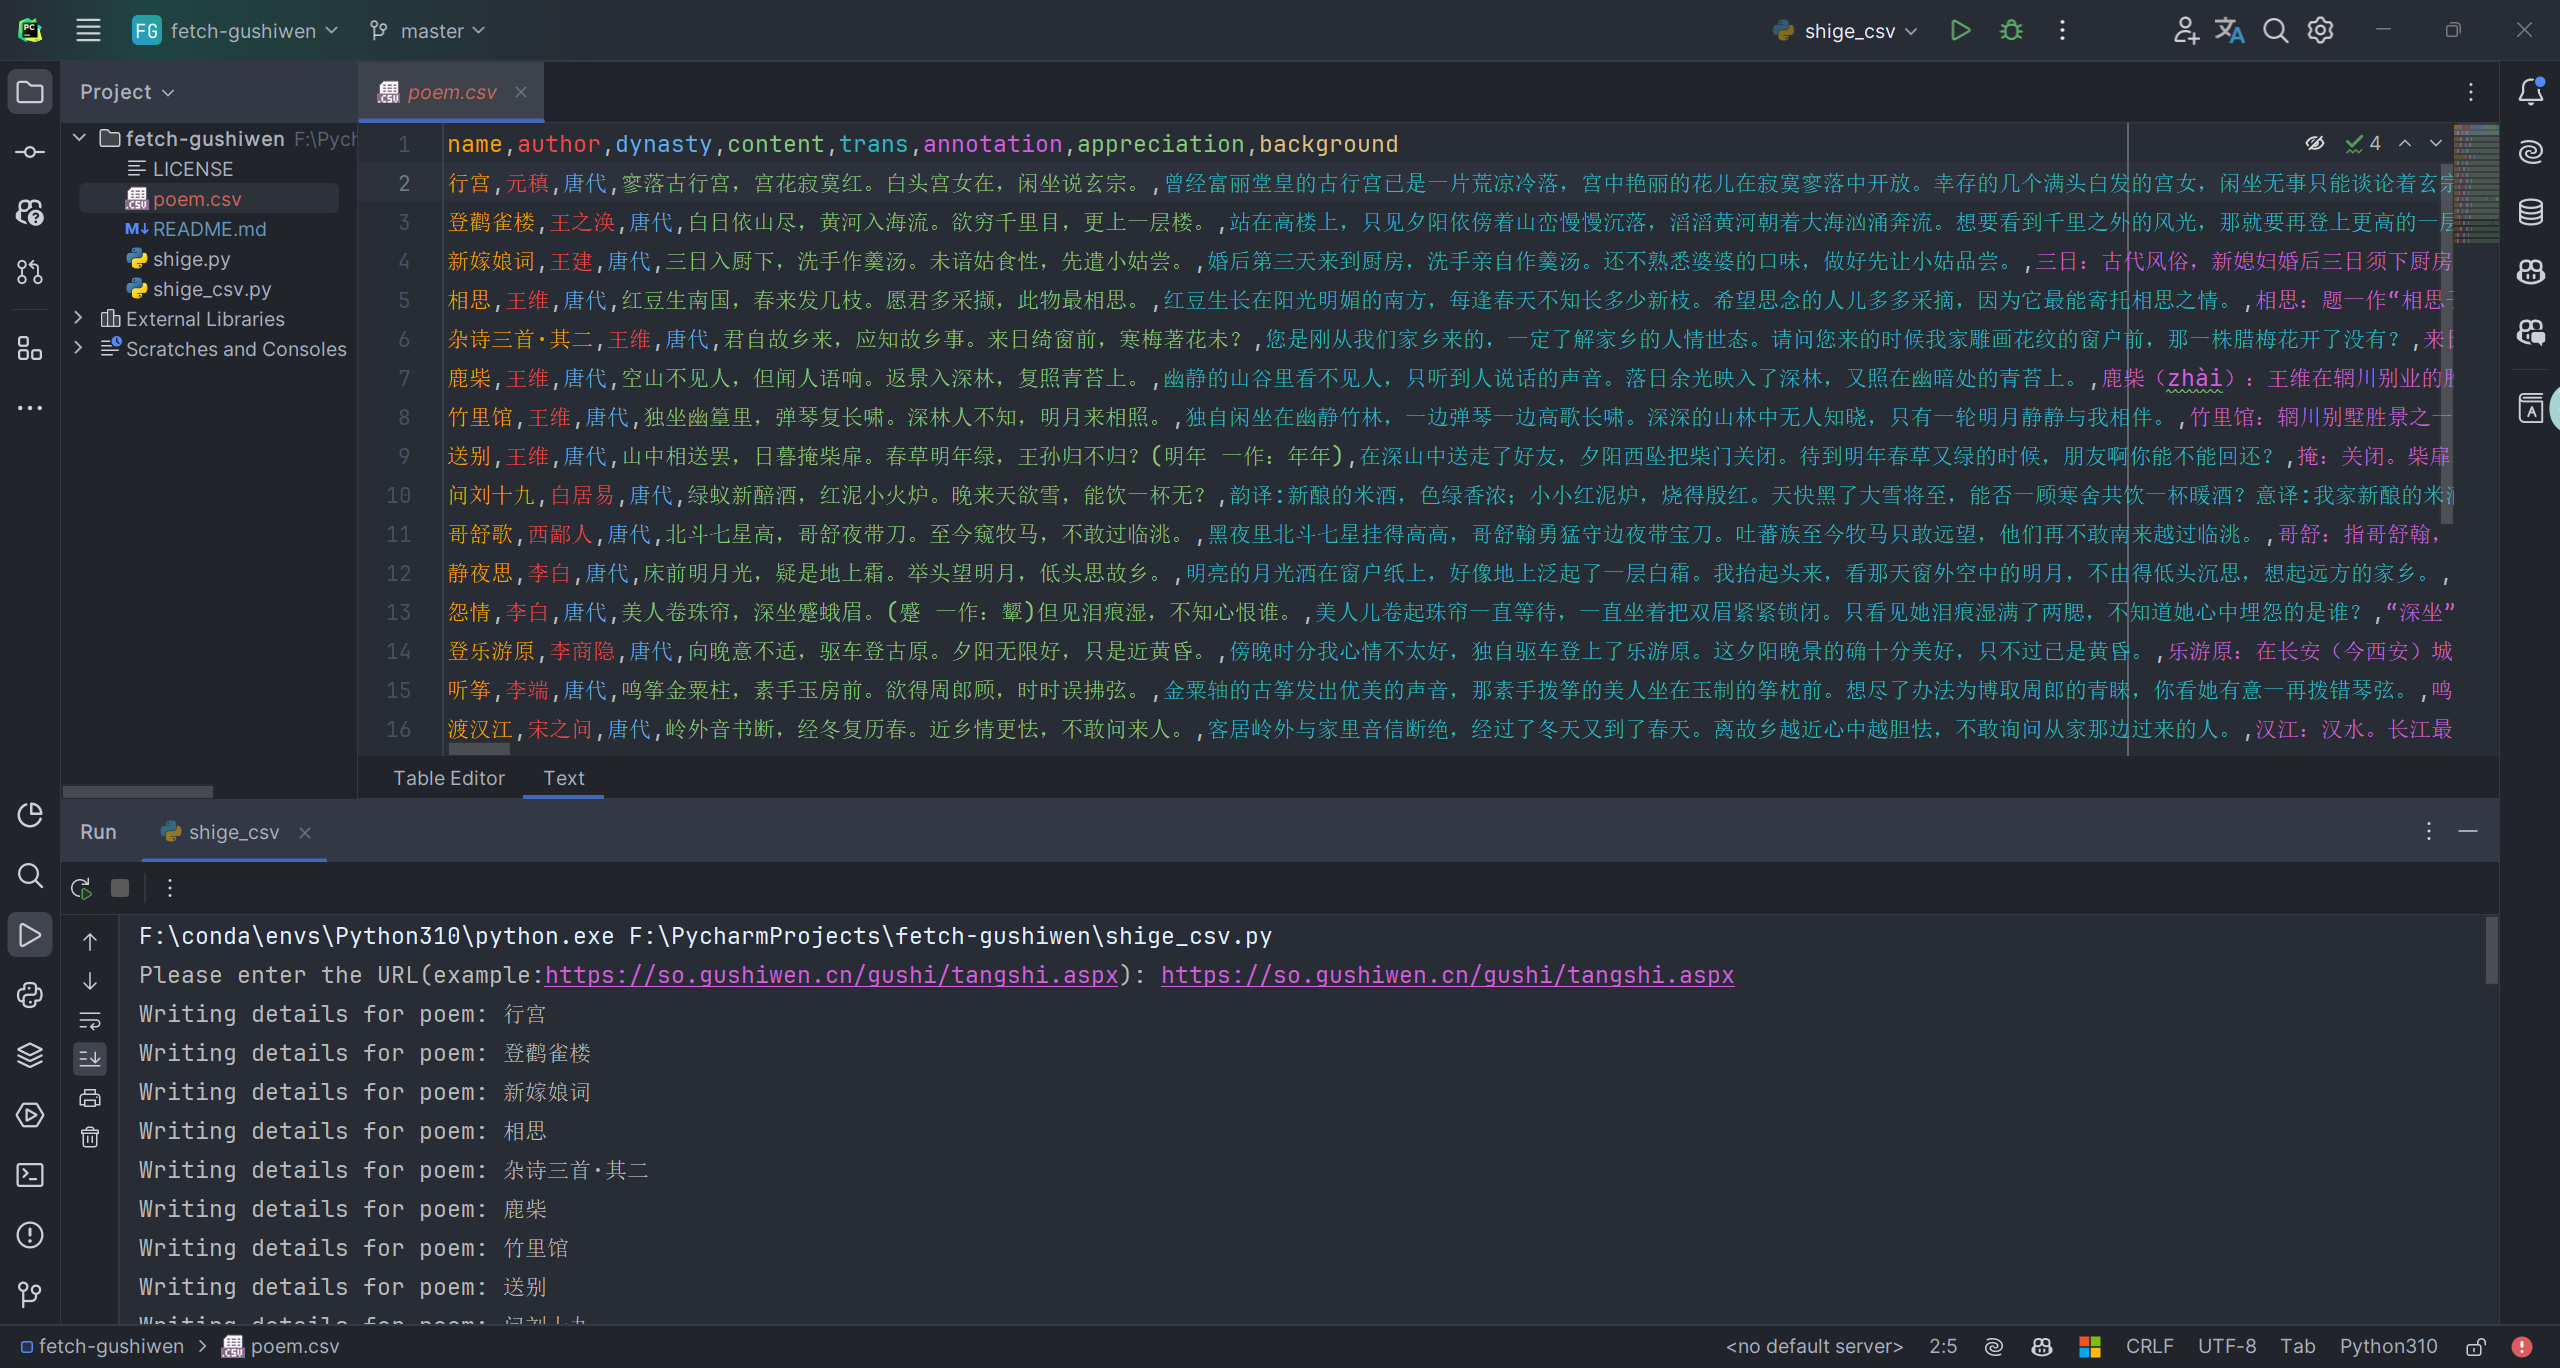Image resolution: width=2560 pixels, height=1368 pixels.
Task: Open the Commit tool window
Action: pos(30,152)
